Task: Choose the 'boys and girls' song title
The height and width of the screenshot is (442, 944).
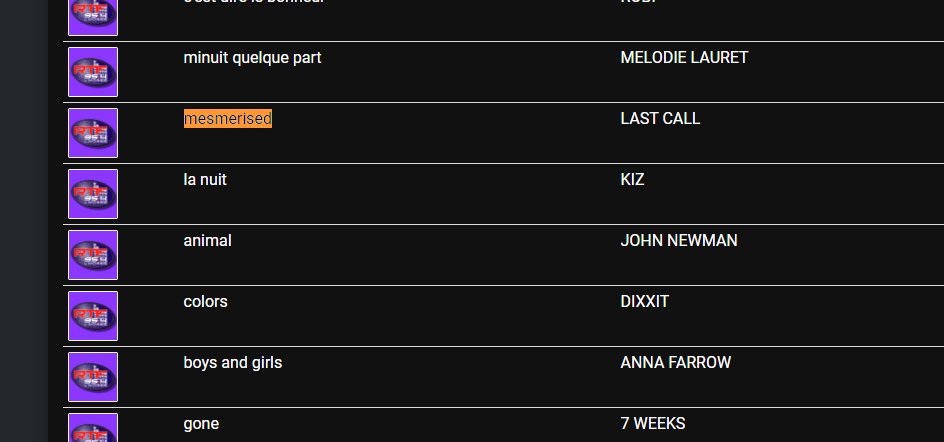Action: [232, 363]
